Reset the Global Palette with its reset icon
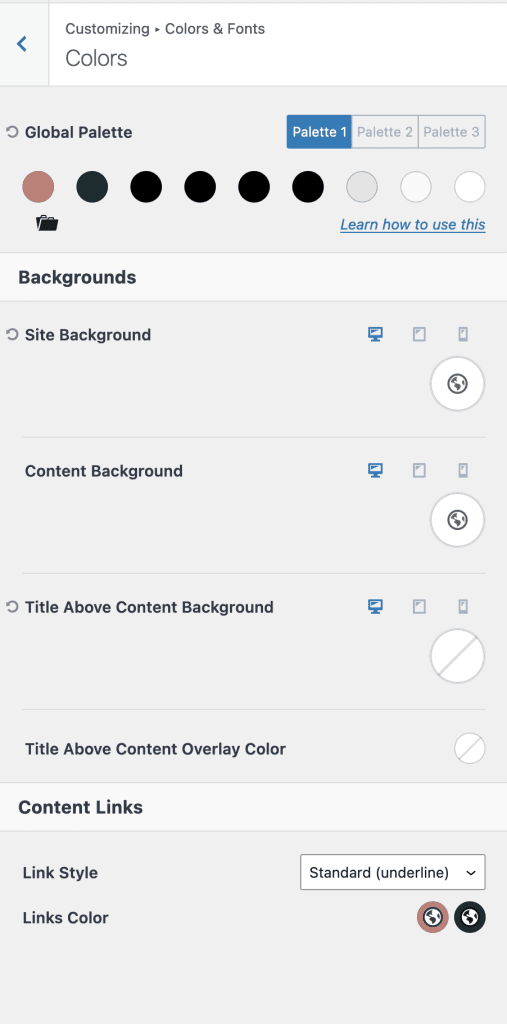The height and width of the screenshot is (1024, 507). (x=12, y=132)
